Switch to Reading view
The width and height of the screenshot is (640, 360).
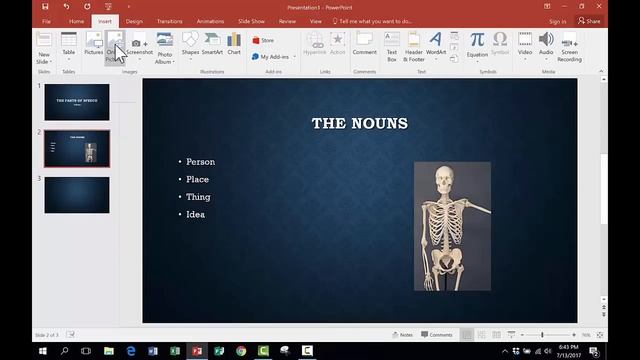(496, 335)
